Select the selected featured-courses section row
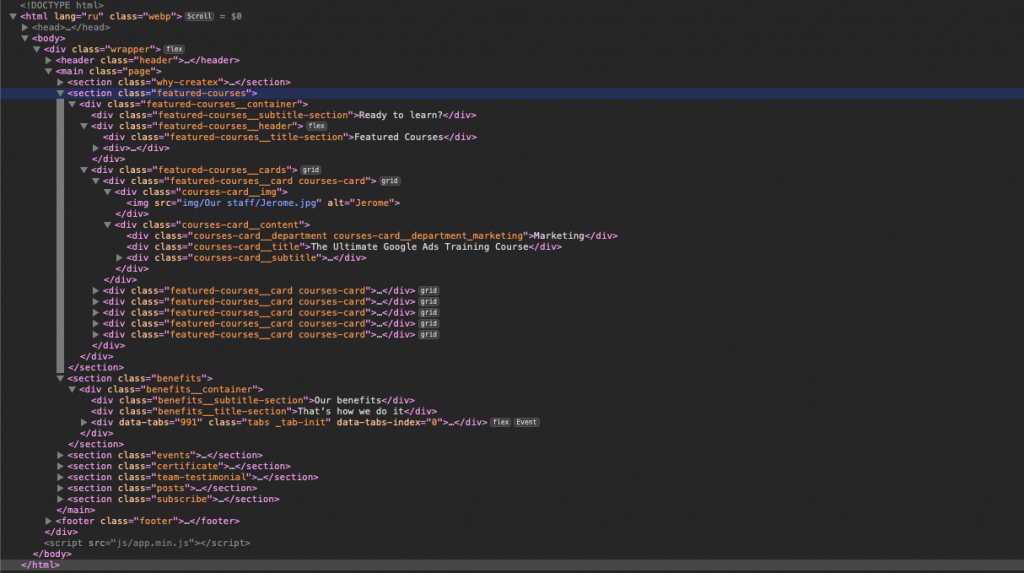The height and width of the screenshot is (573, 1024). (x=512, y=93)
